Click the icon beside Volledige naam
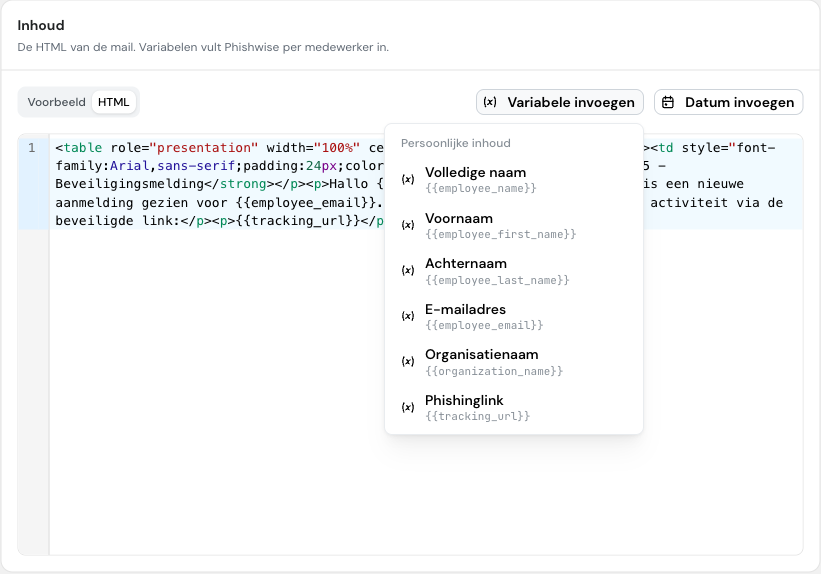The width and height of the screenshot is (821, 574). pyautogui.click(x=408, y=180)
